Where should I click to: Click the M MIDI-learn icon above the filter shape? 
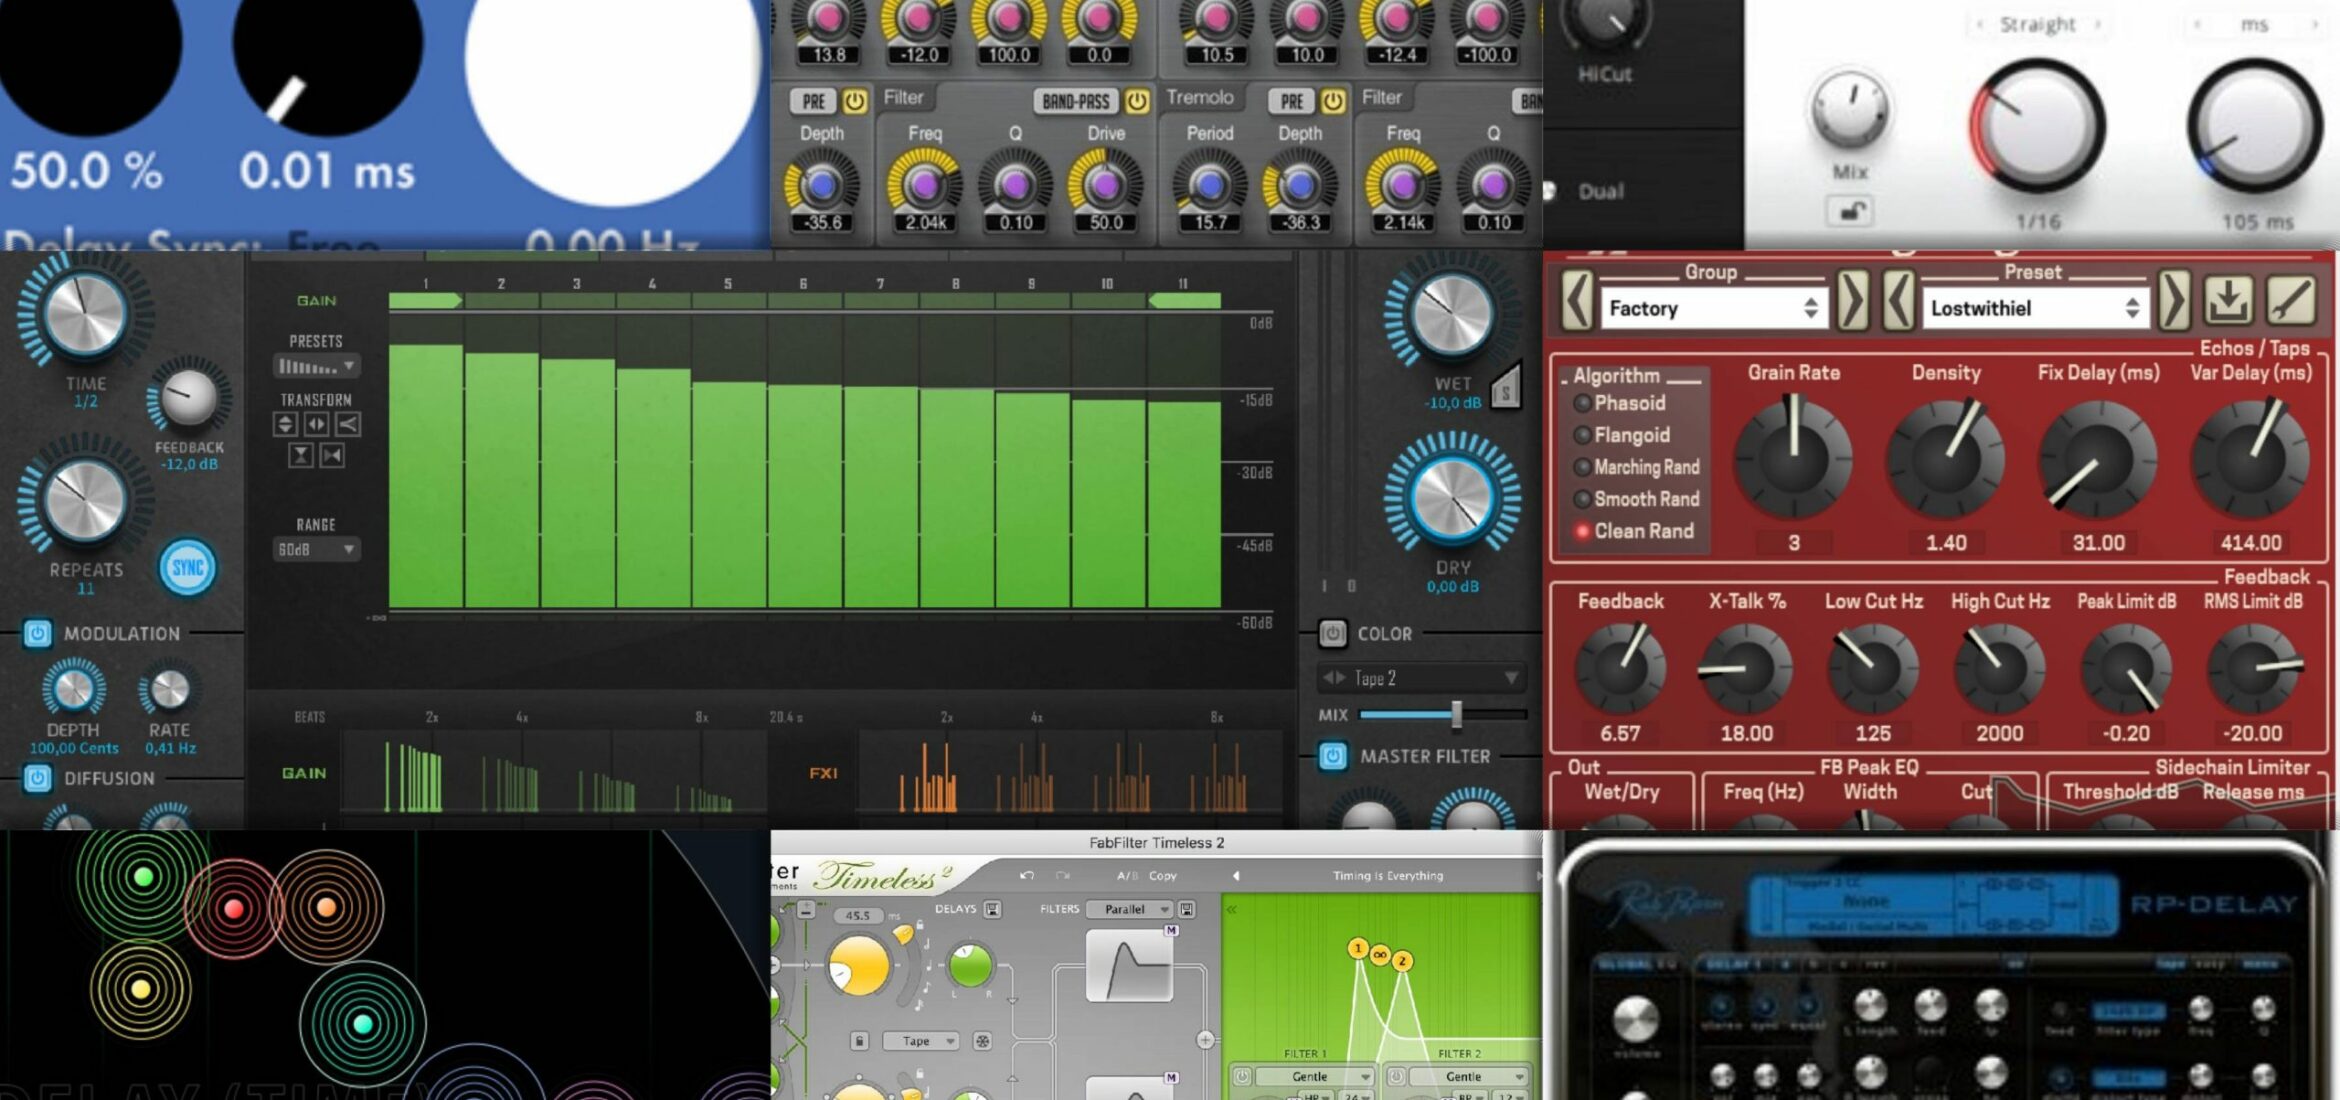pyautogui.click(x=1173, y=931)
